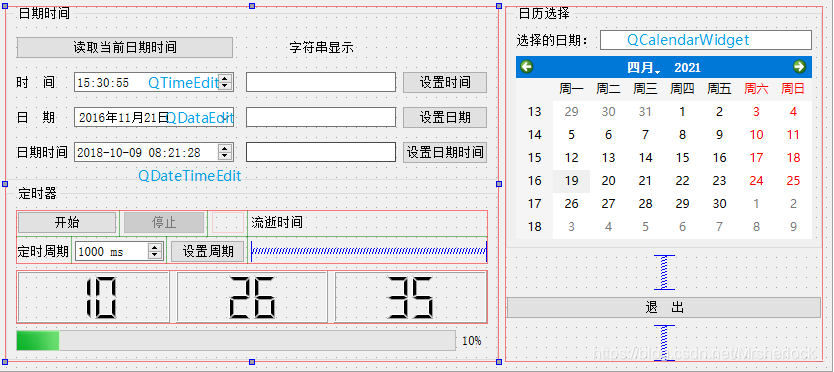Click the 选择的日期 label
The width and height of the screenshot is (834, 372).
553,40
